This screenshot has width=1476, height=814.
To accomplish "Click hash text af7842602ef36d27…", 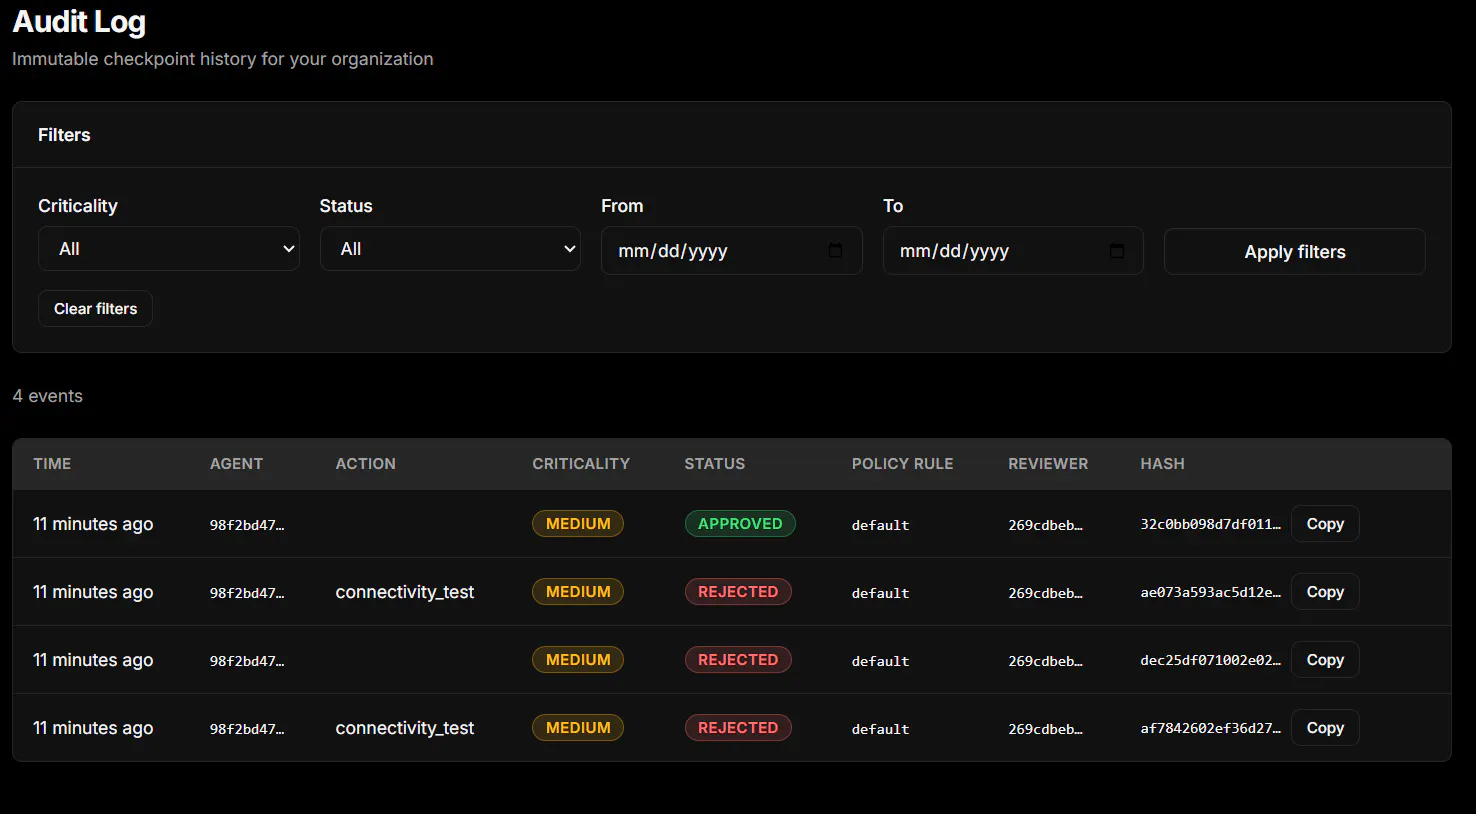I will click(x=1210, y=728).
